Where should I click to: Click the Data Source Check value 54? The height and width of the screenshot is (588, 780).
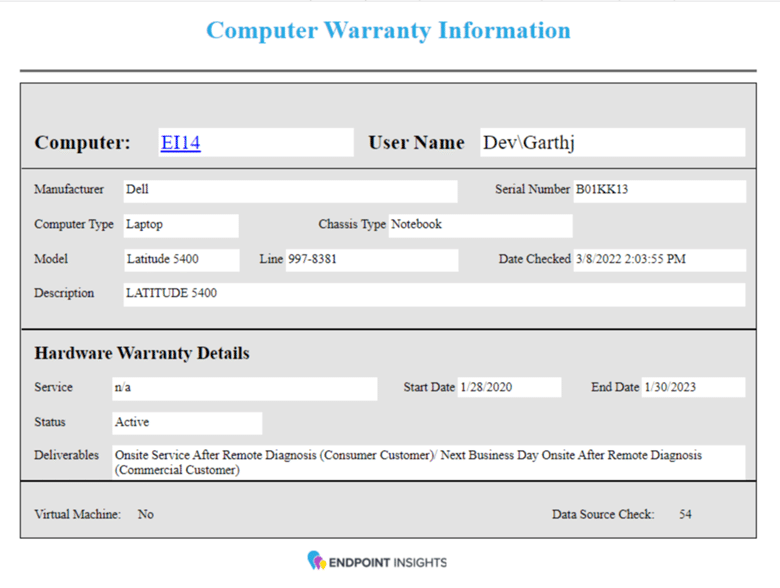click(684, 514)
